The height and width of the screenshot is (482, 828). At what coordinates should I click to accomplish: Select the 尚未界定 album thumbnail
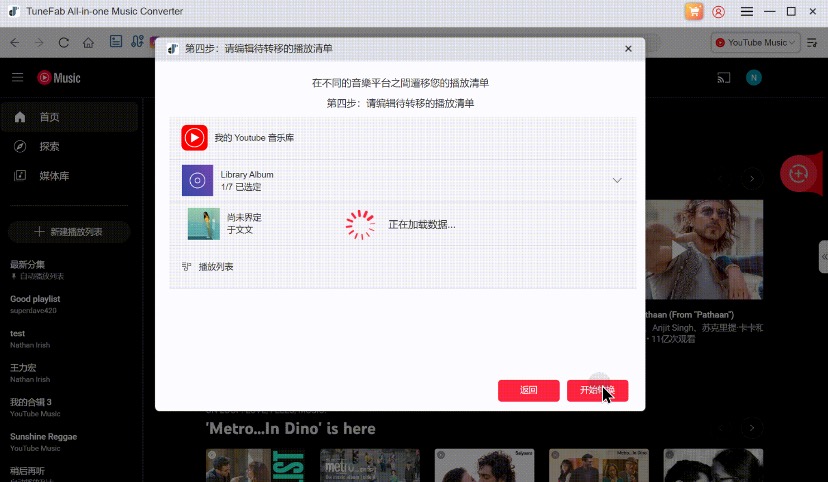[x=203, y=224]
